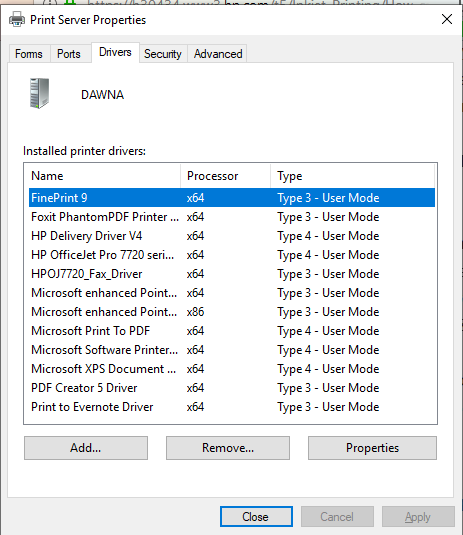463x535 pixels.
Task: Select the HP Delivery Driver V4 row
Action: (232, 236)
